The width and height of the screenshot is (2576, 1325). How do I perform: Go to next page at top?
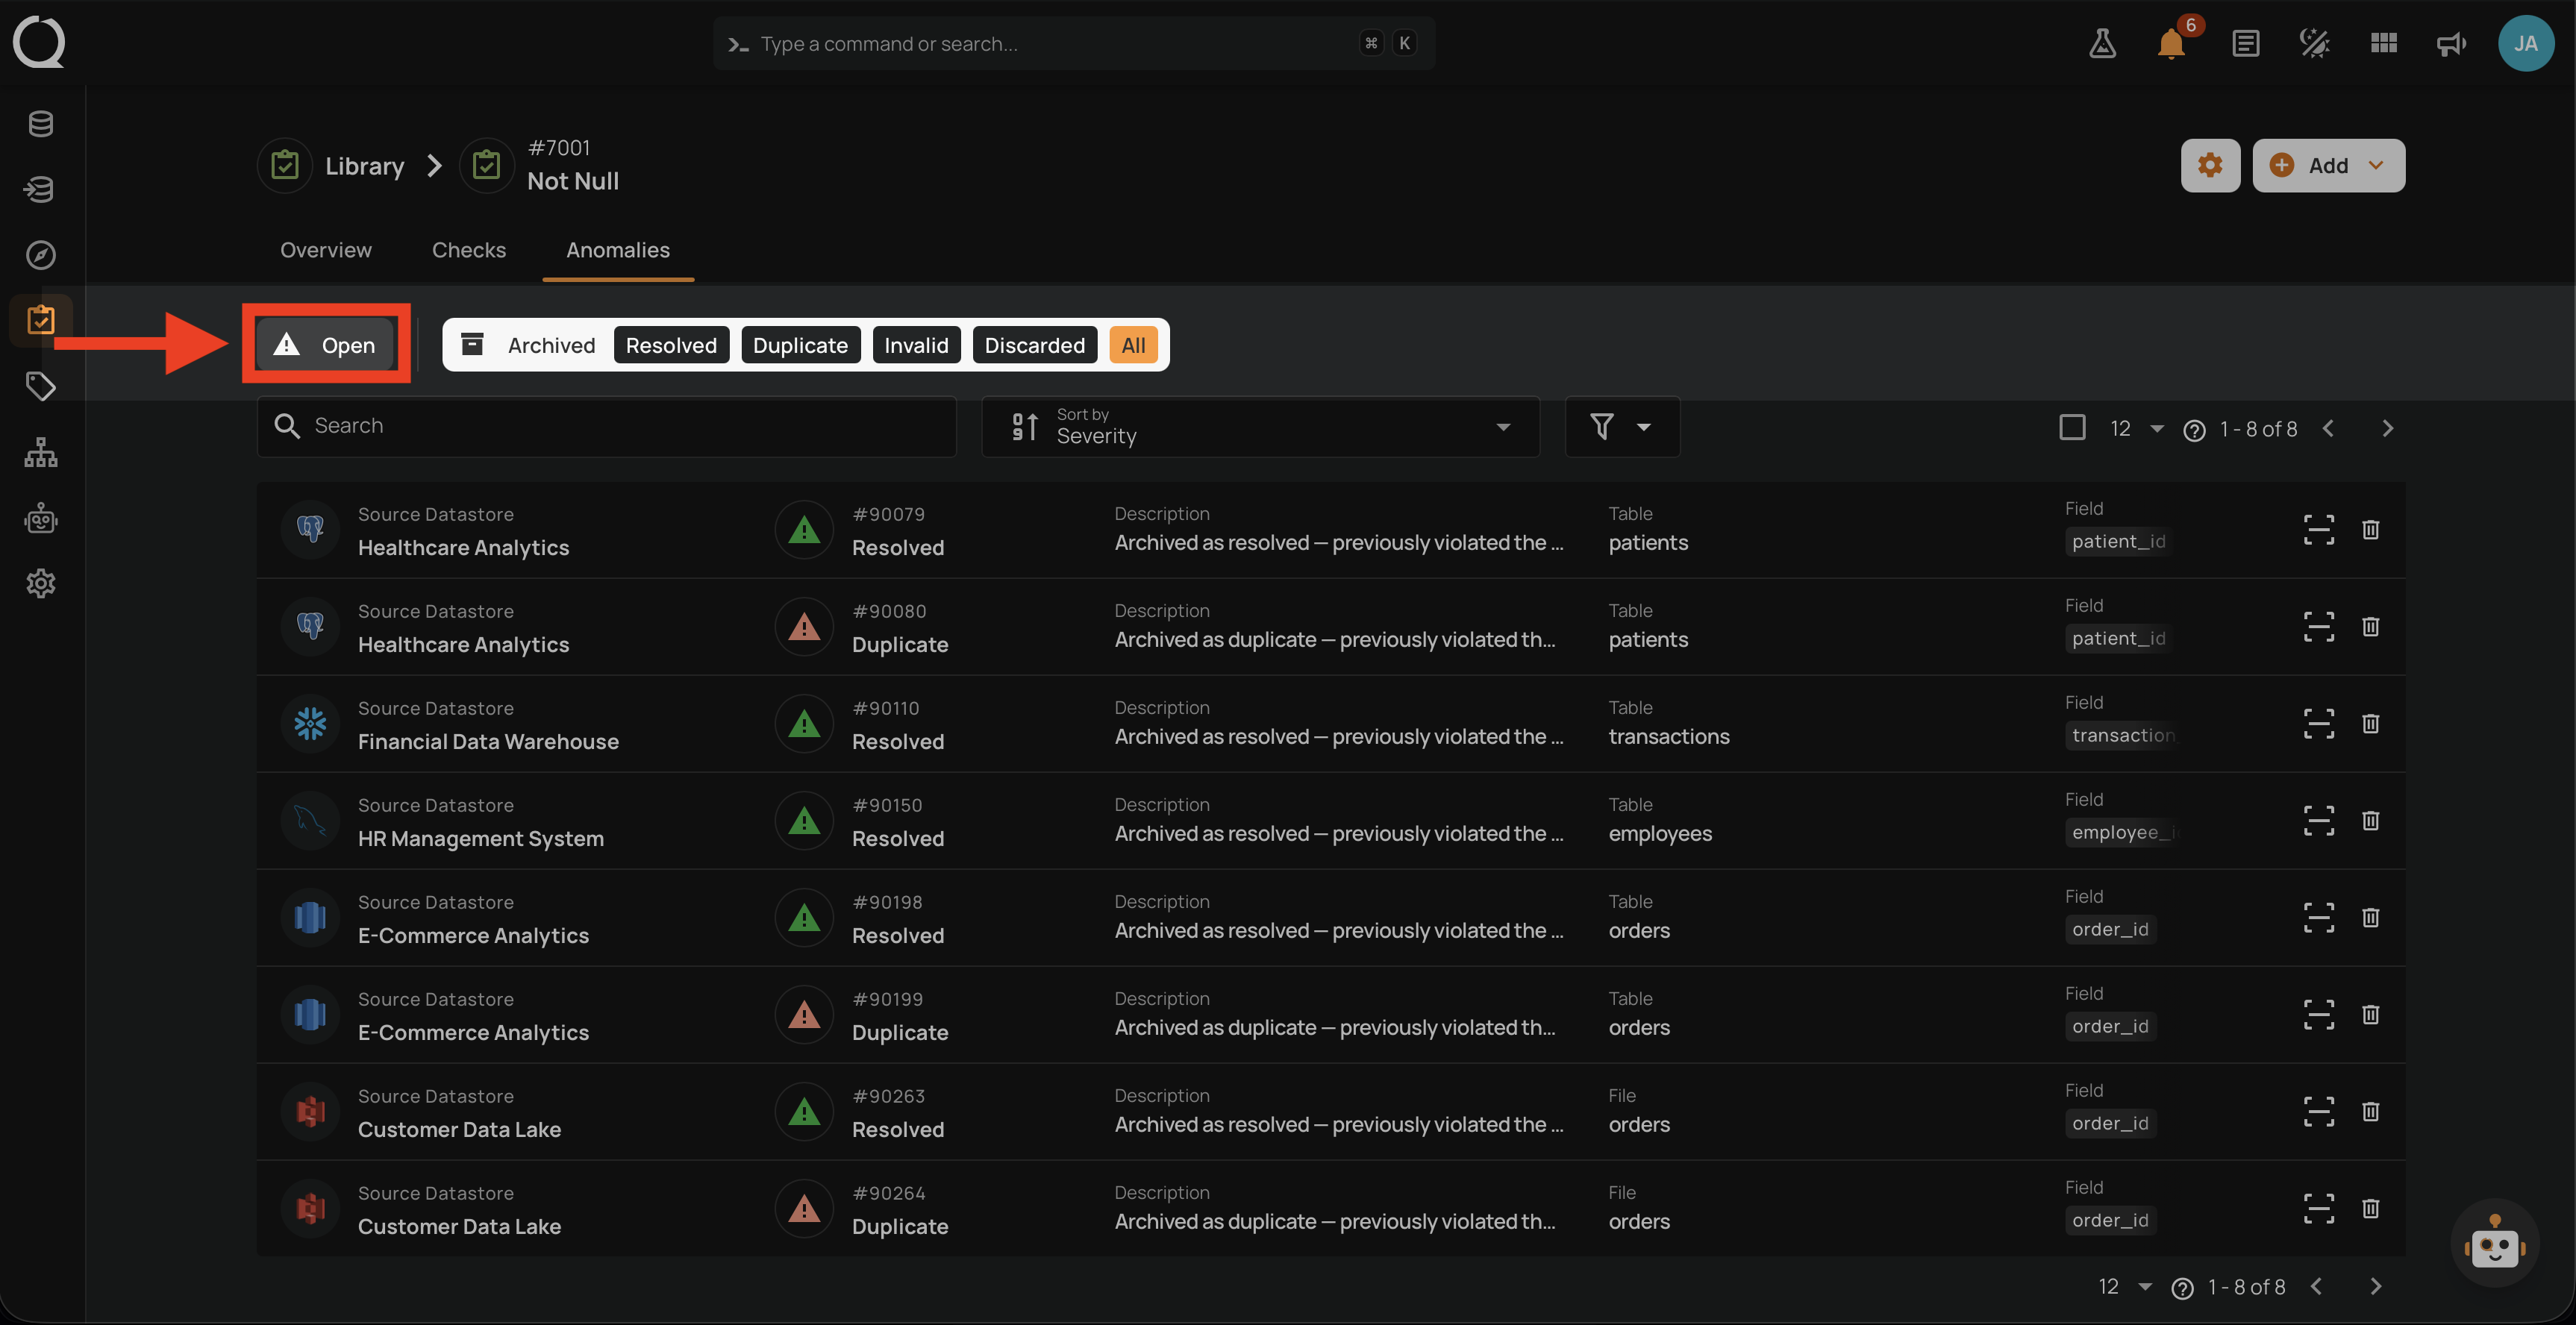click(x=2387, y=429)
